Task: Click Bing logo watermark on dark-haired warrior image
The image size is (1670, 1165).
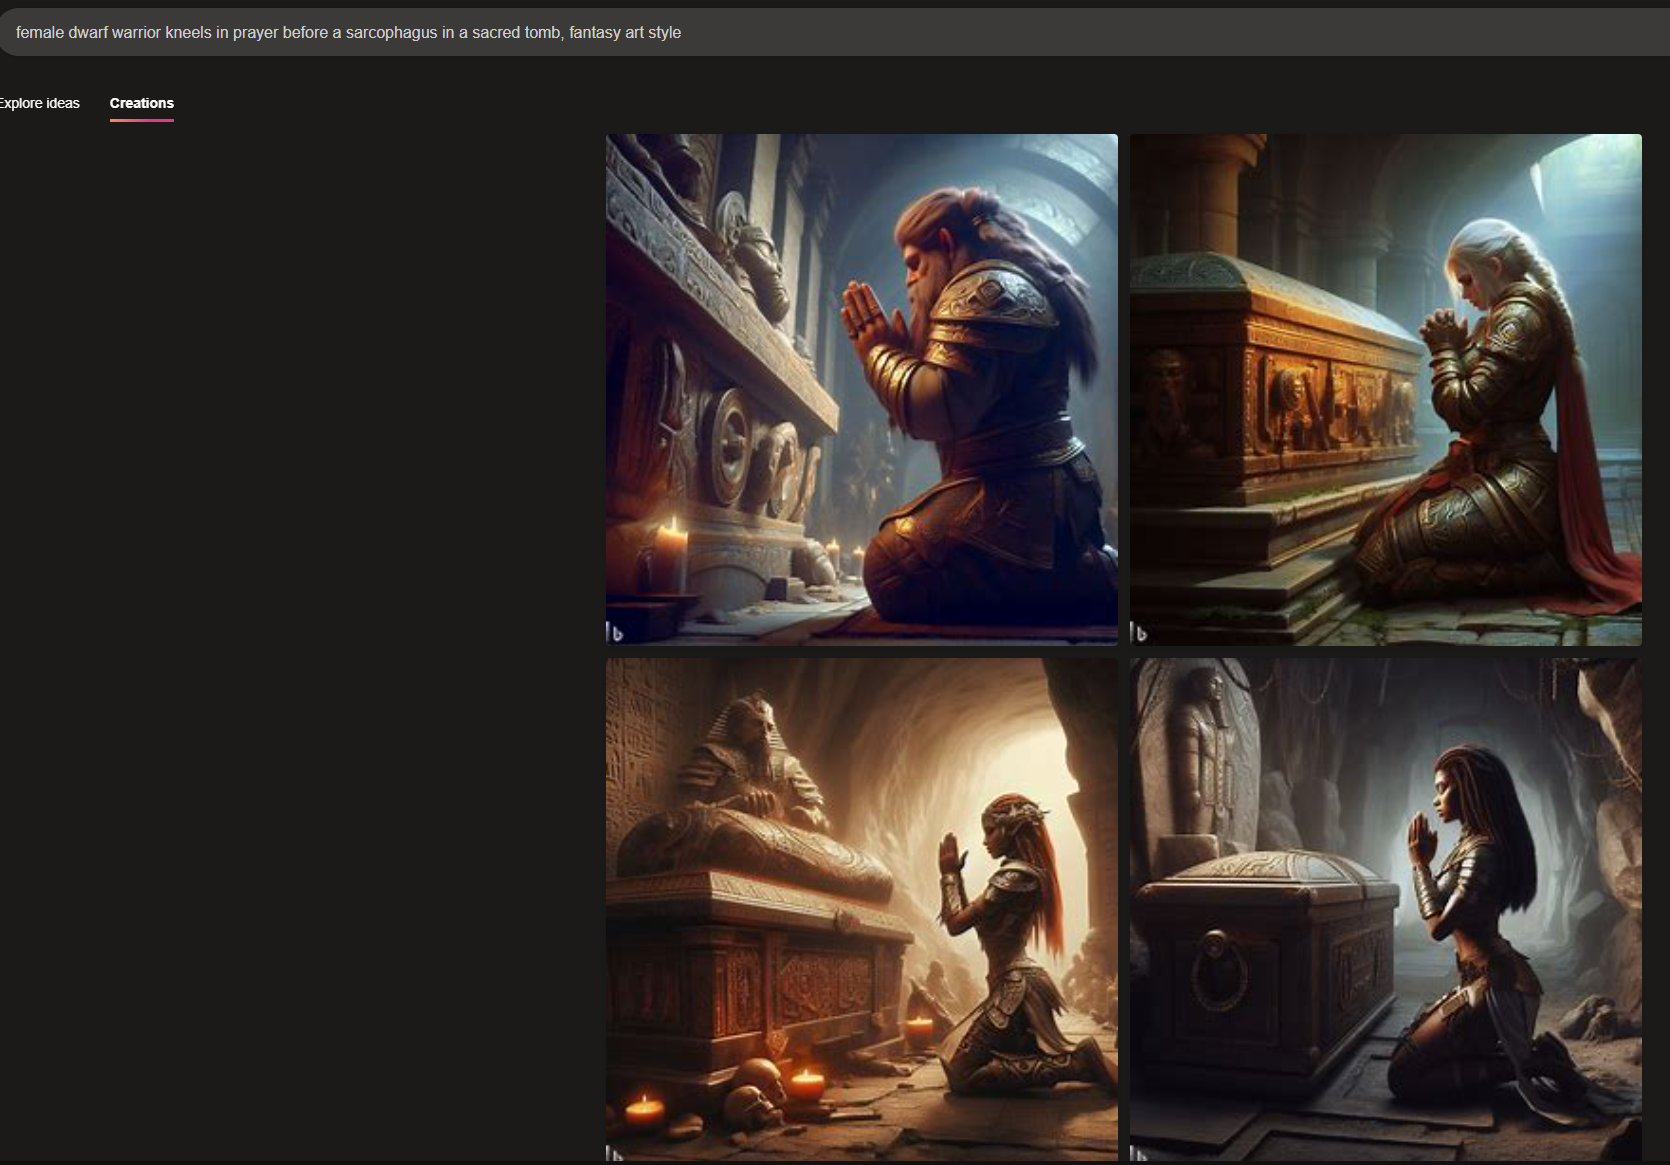Action: (x=1139, y=1153)
